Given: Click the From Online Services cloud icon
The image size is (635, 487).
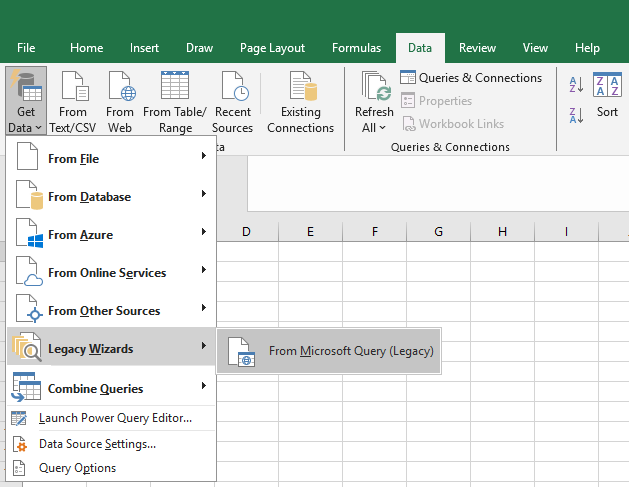Looking at the screenshot, I should pos(29,271).
